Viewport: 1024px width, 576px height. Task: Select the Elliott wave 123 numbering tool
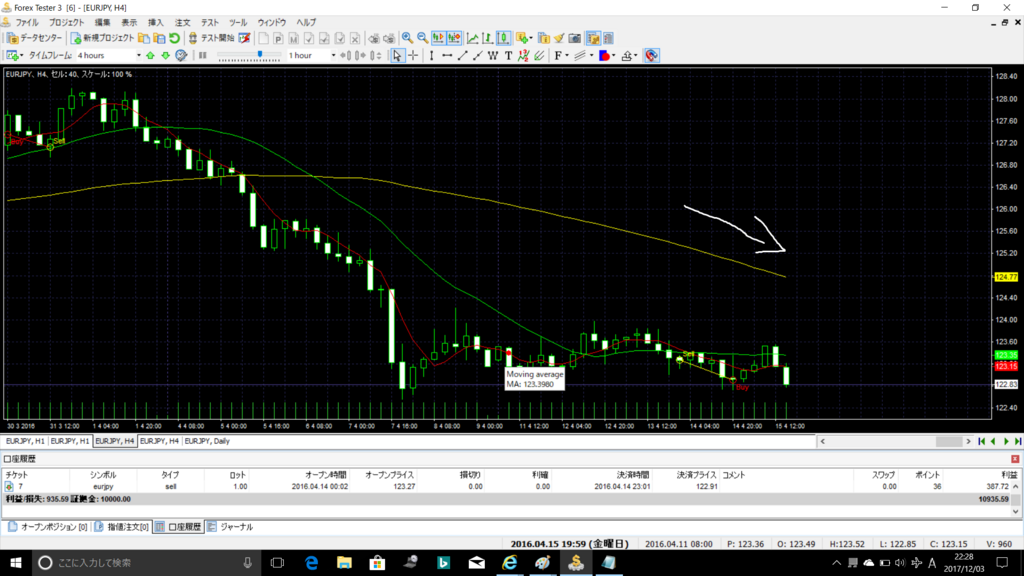524,56
